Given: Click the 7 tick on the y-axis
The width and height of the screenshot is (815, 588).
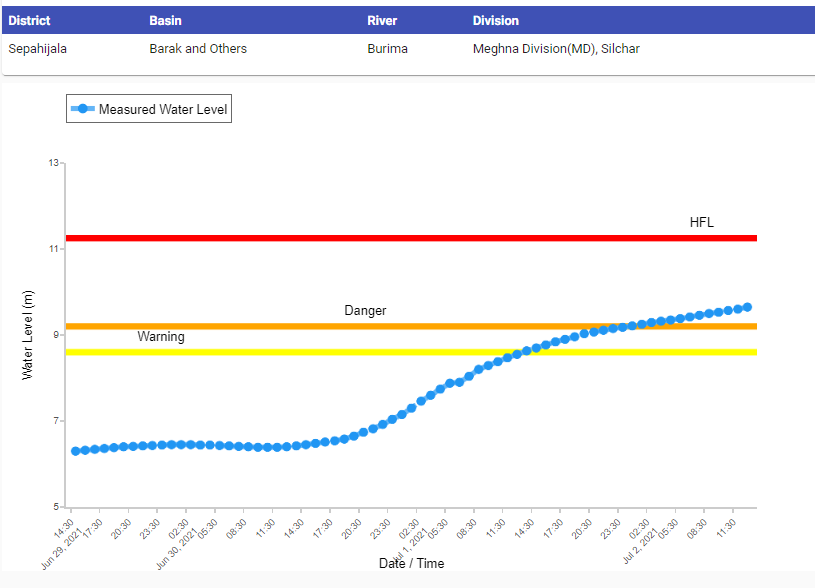Looking at the screenshot, I should (56, 421).
